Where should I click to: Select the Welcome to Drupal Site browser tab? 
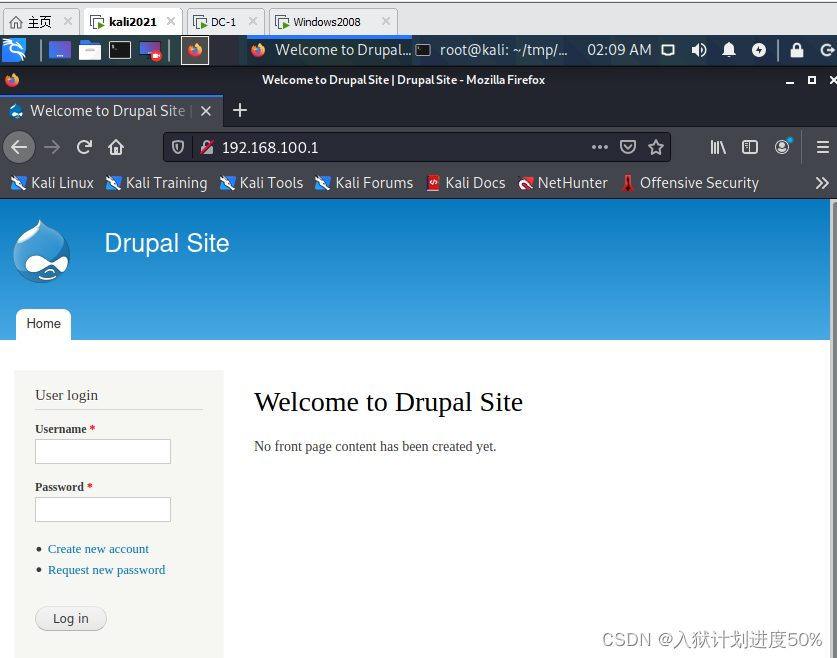point(107,110)
